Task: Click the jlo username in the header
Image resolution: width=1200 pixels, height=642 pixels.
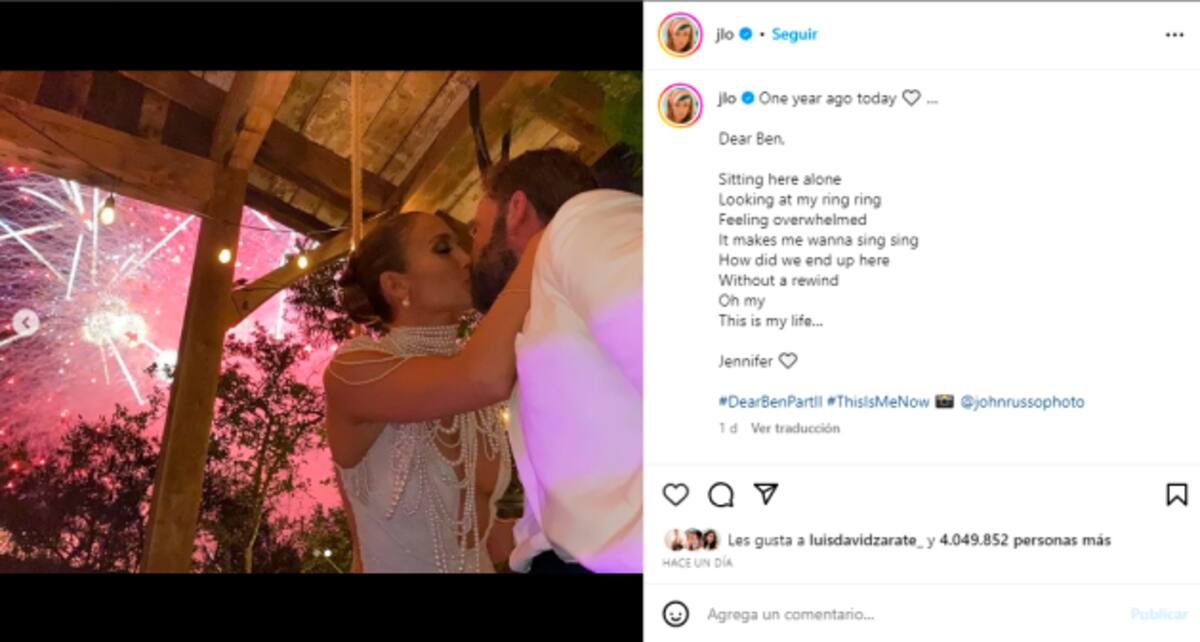Action: tap(725, 34)
